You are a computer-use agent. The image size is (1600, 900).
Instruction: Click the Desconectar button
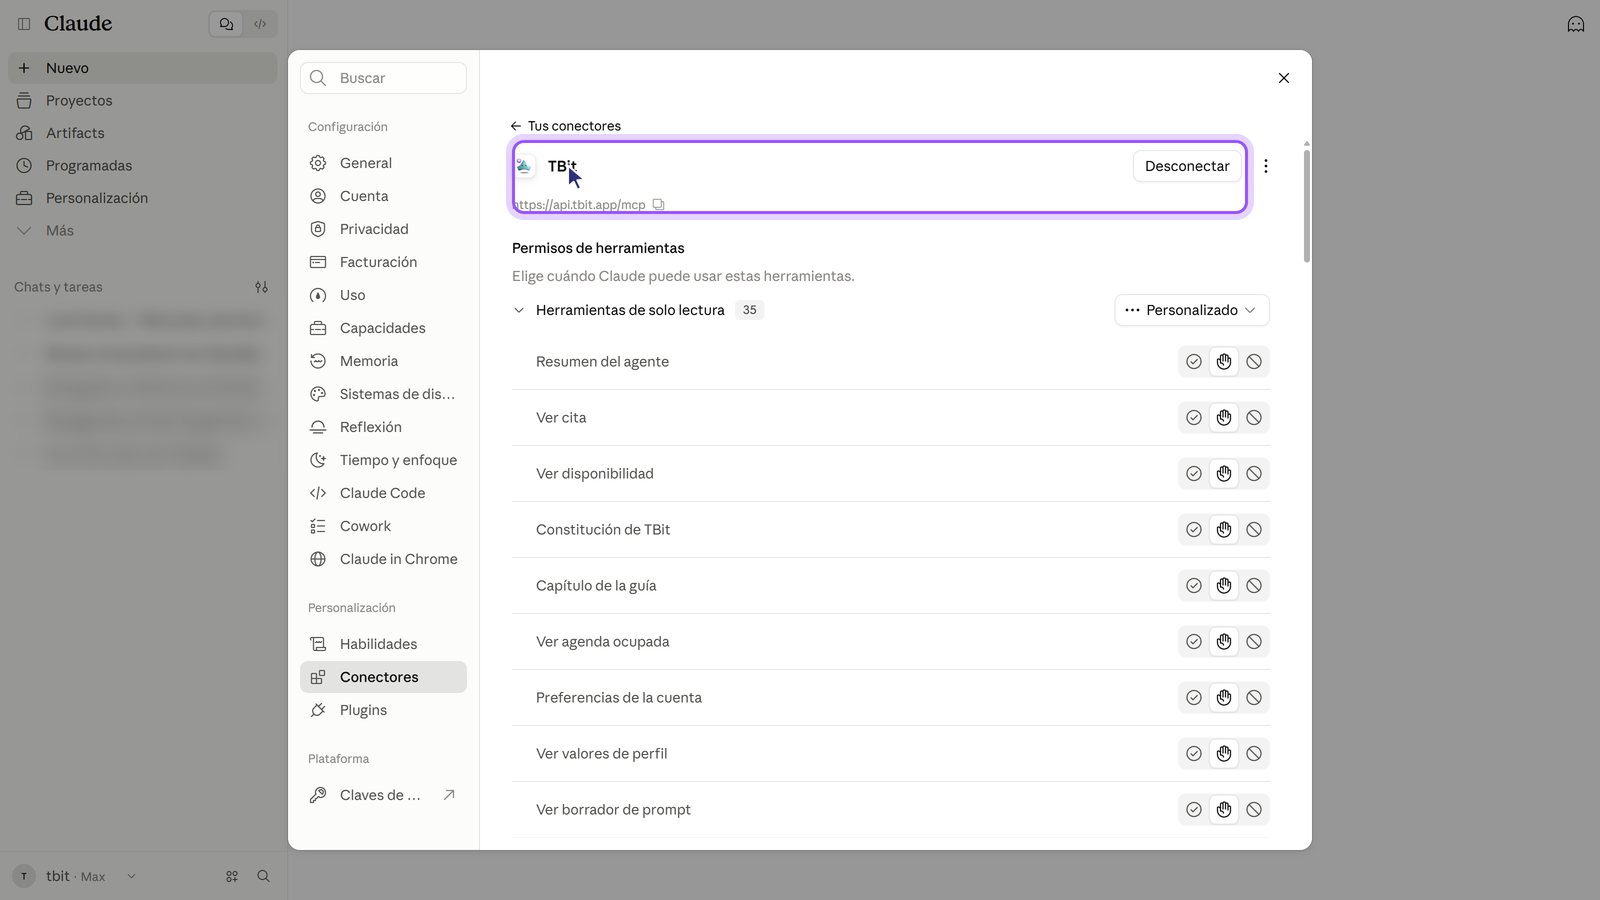tap(1187, 166)
